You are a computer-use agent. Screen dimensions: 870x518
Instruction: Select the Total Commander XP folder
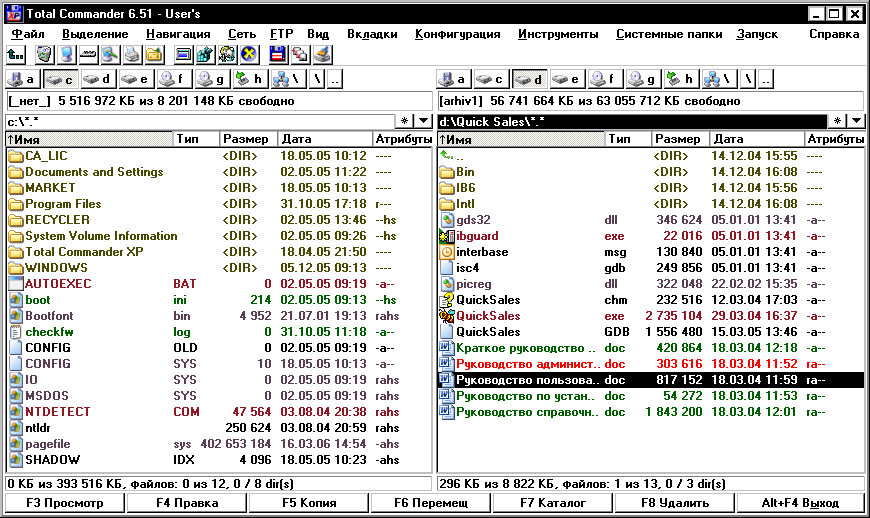click(x=219, y=252)
